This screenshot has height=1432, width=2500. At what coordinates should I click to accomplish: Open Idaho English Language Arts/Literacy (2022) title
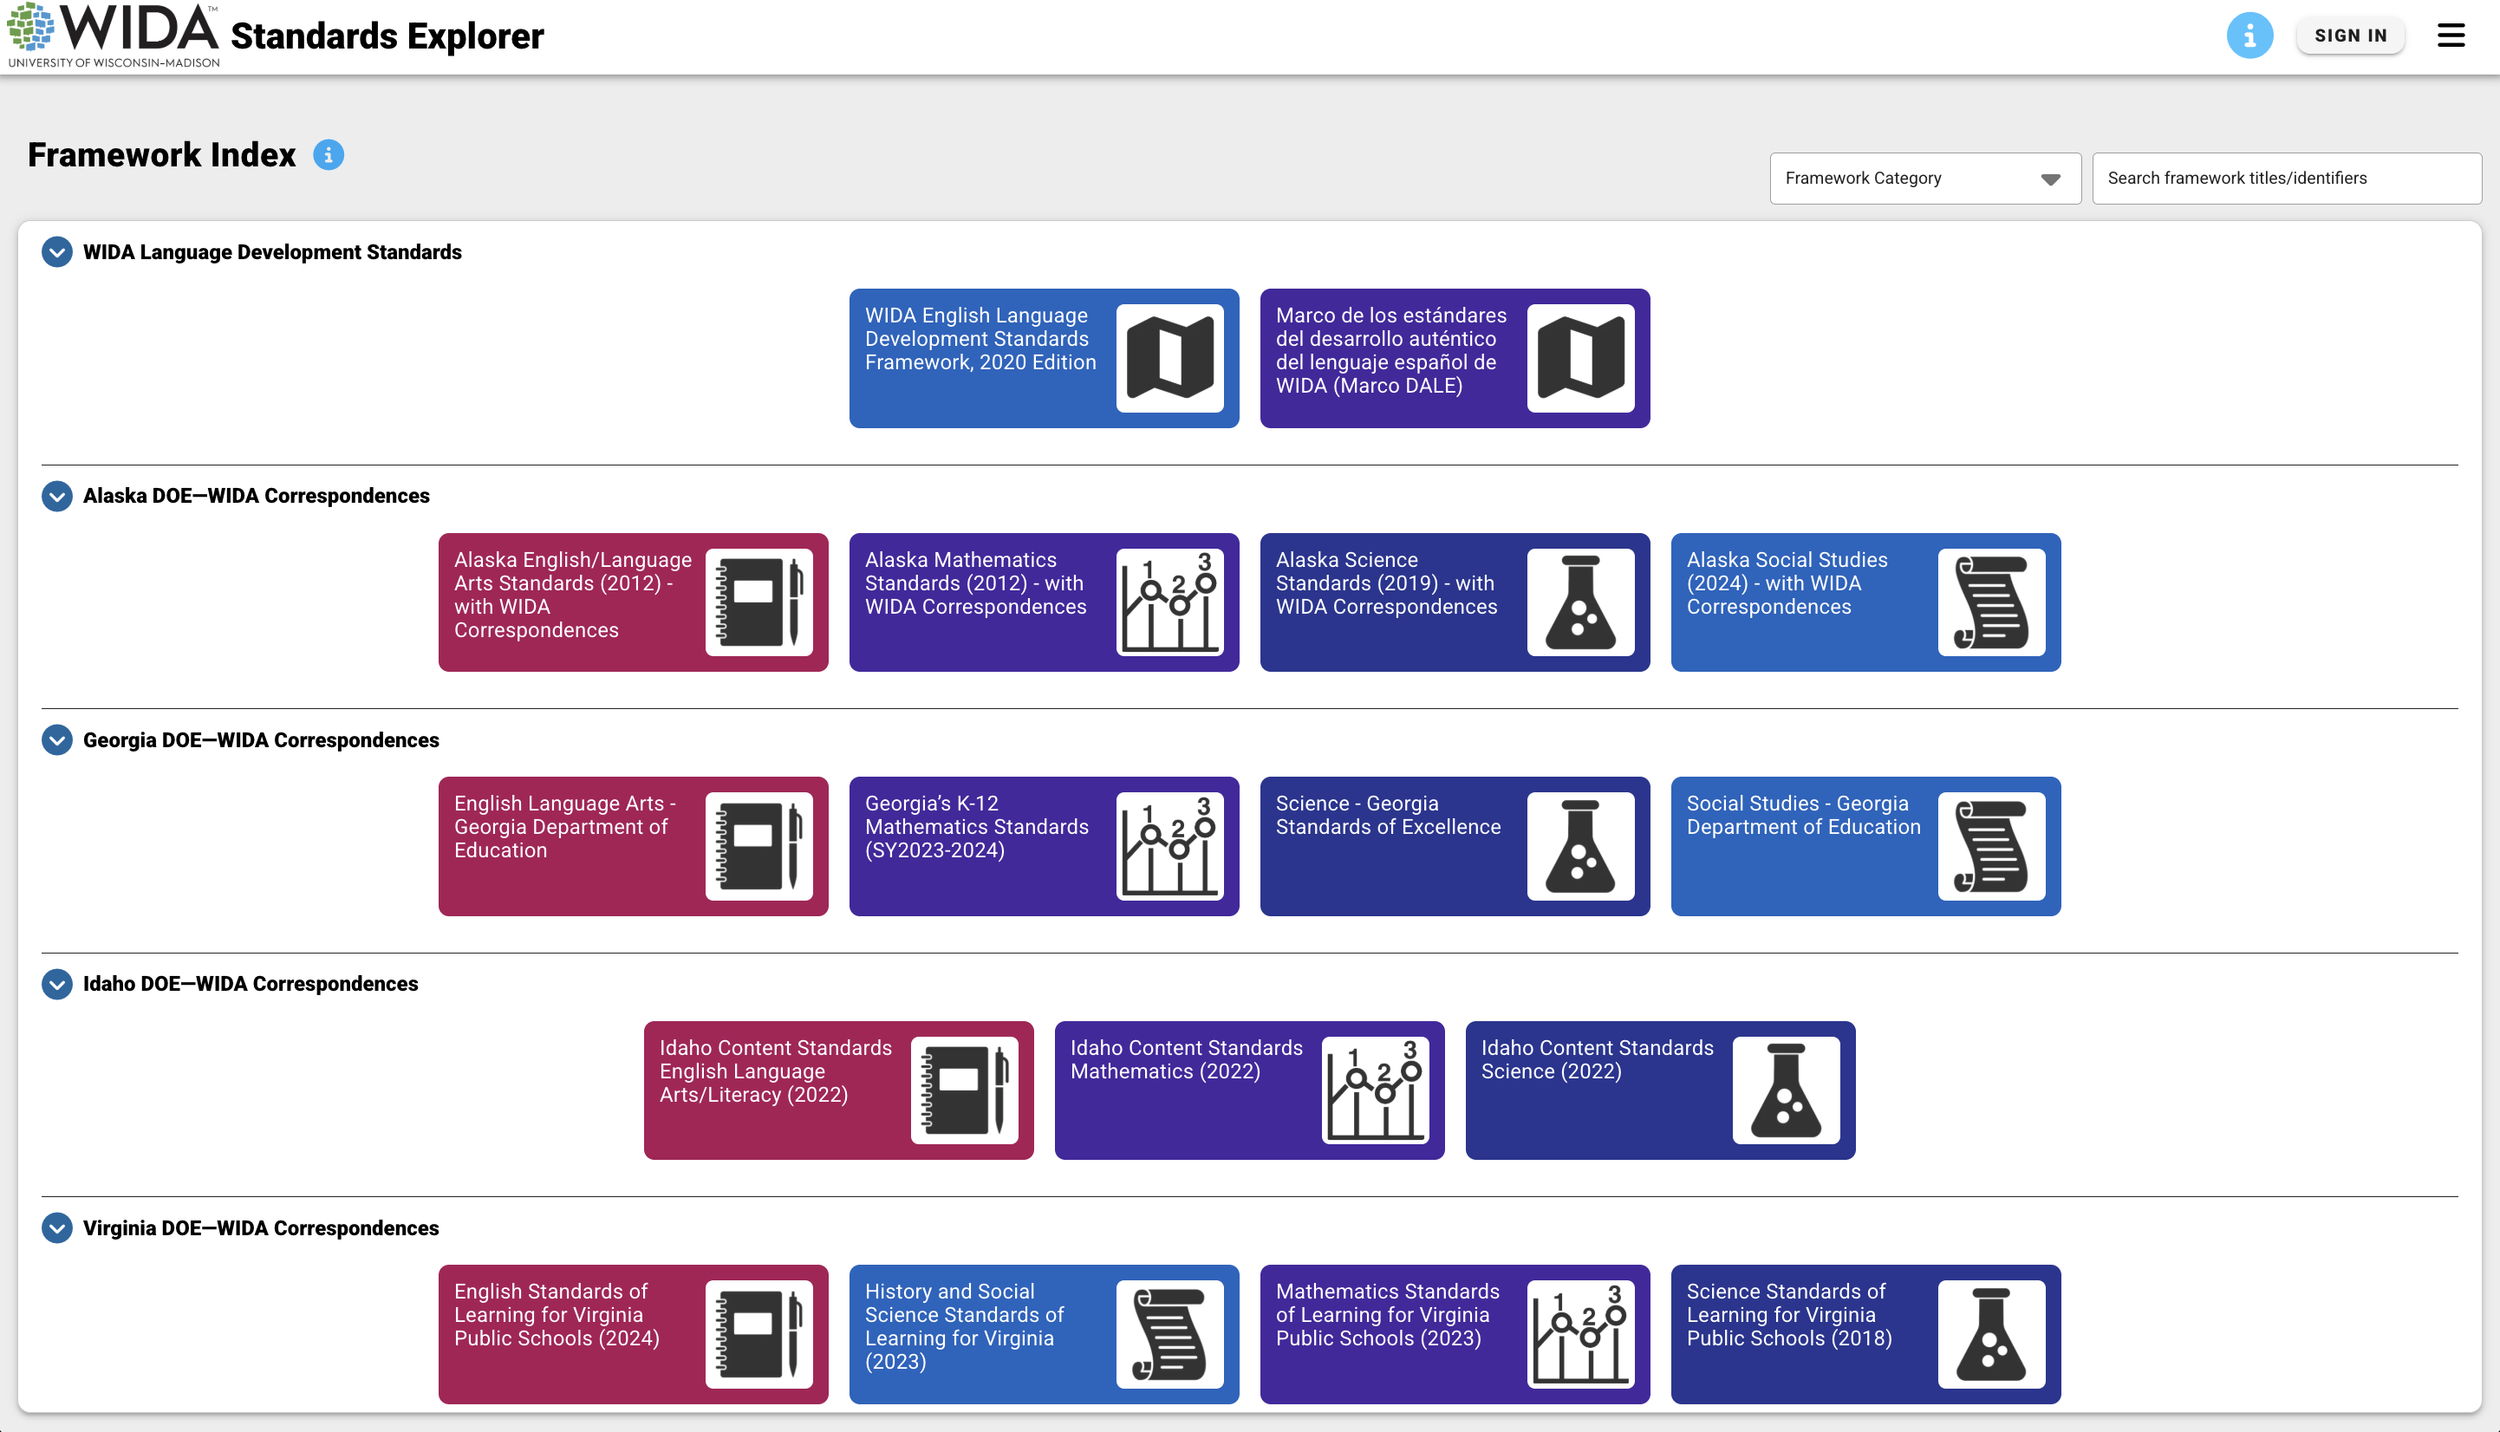pos(775,1071)
